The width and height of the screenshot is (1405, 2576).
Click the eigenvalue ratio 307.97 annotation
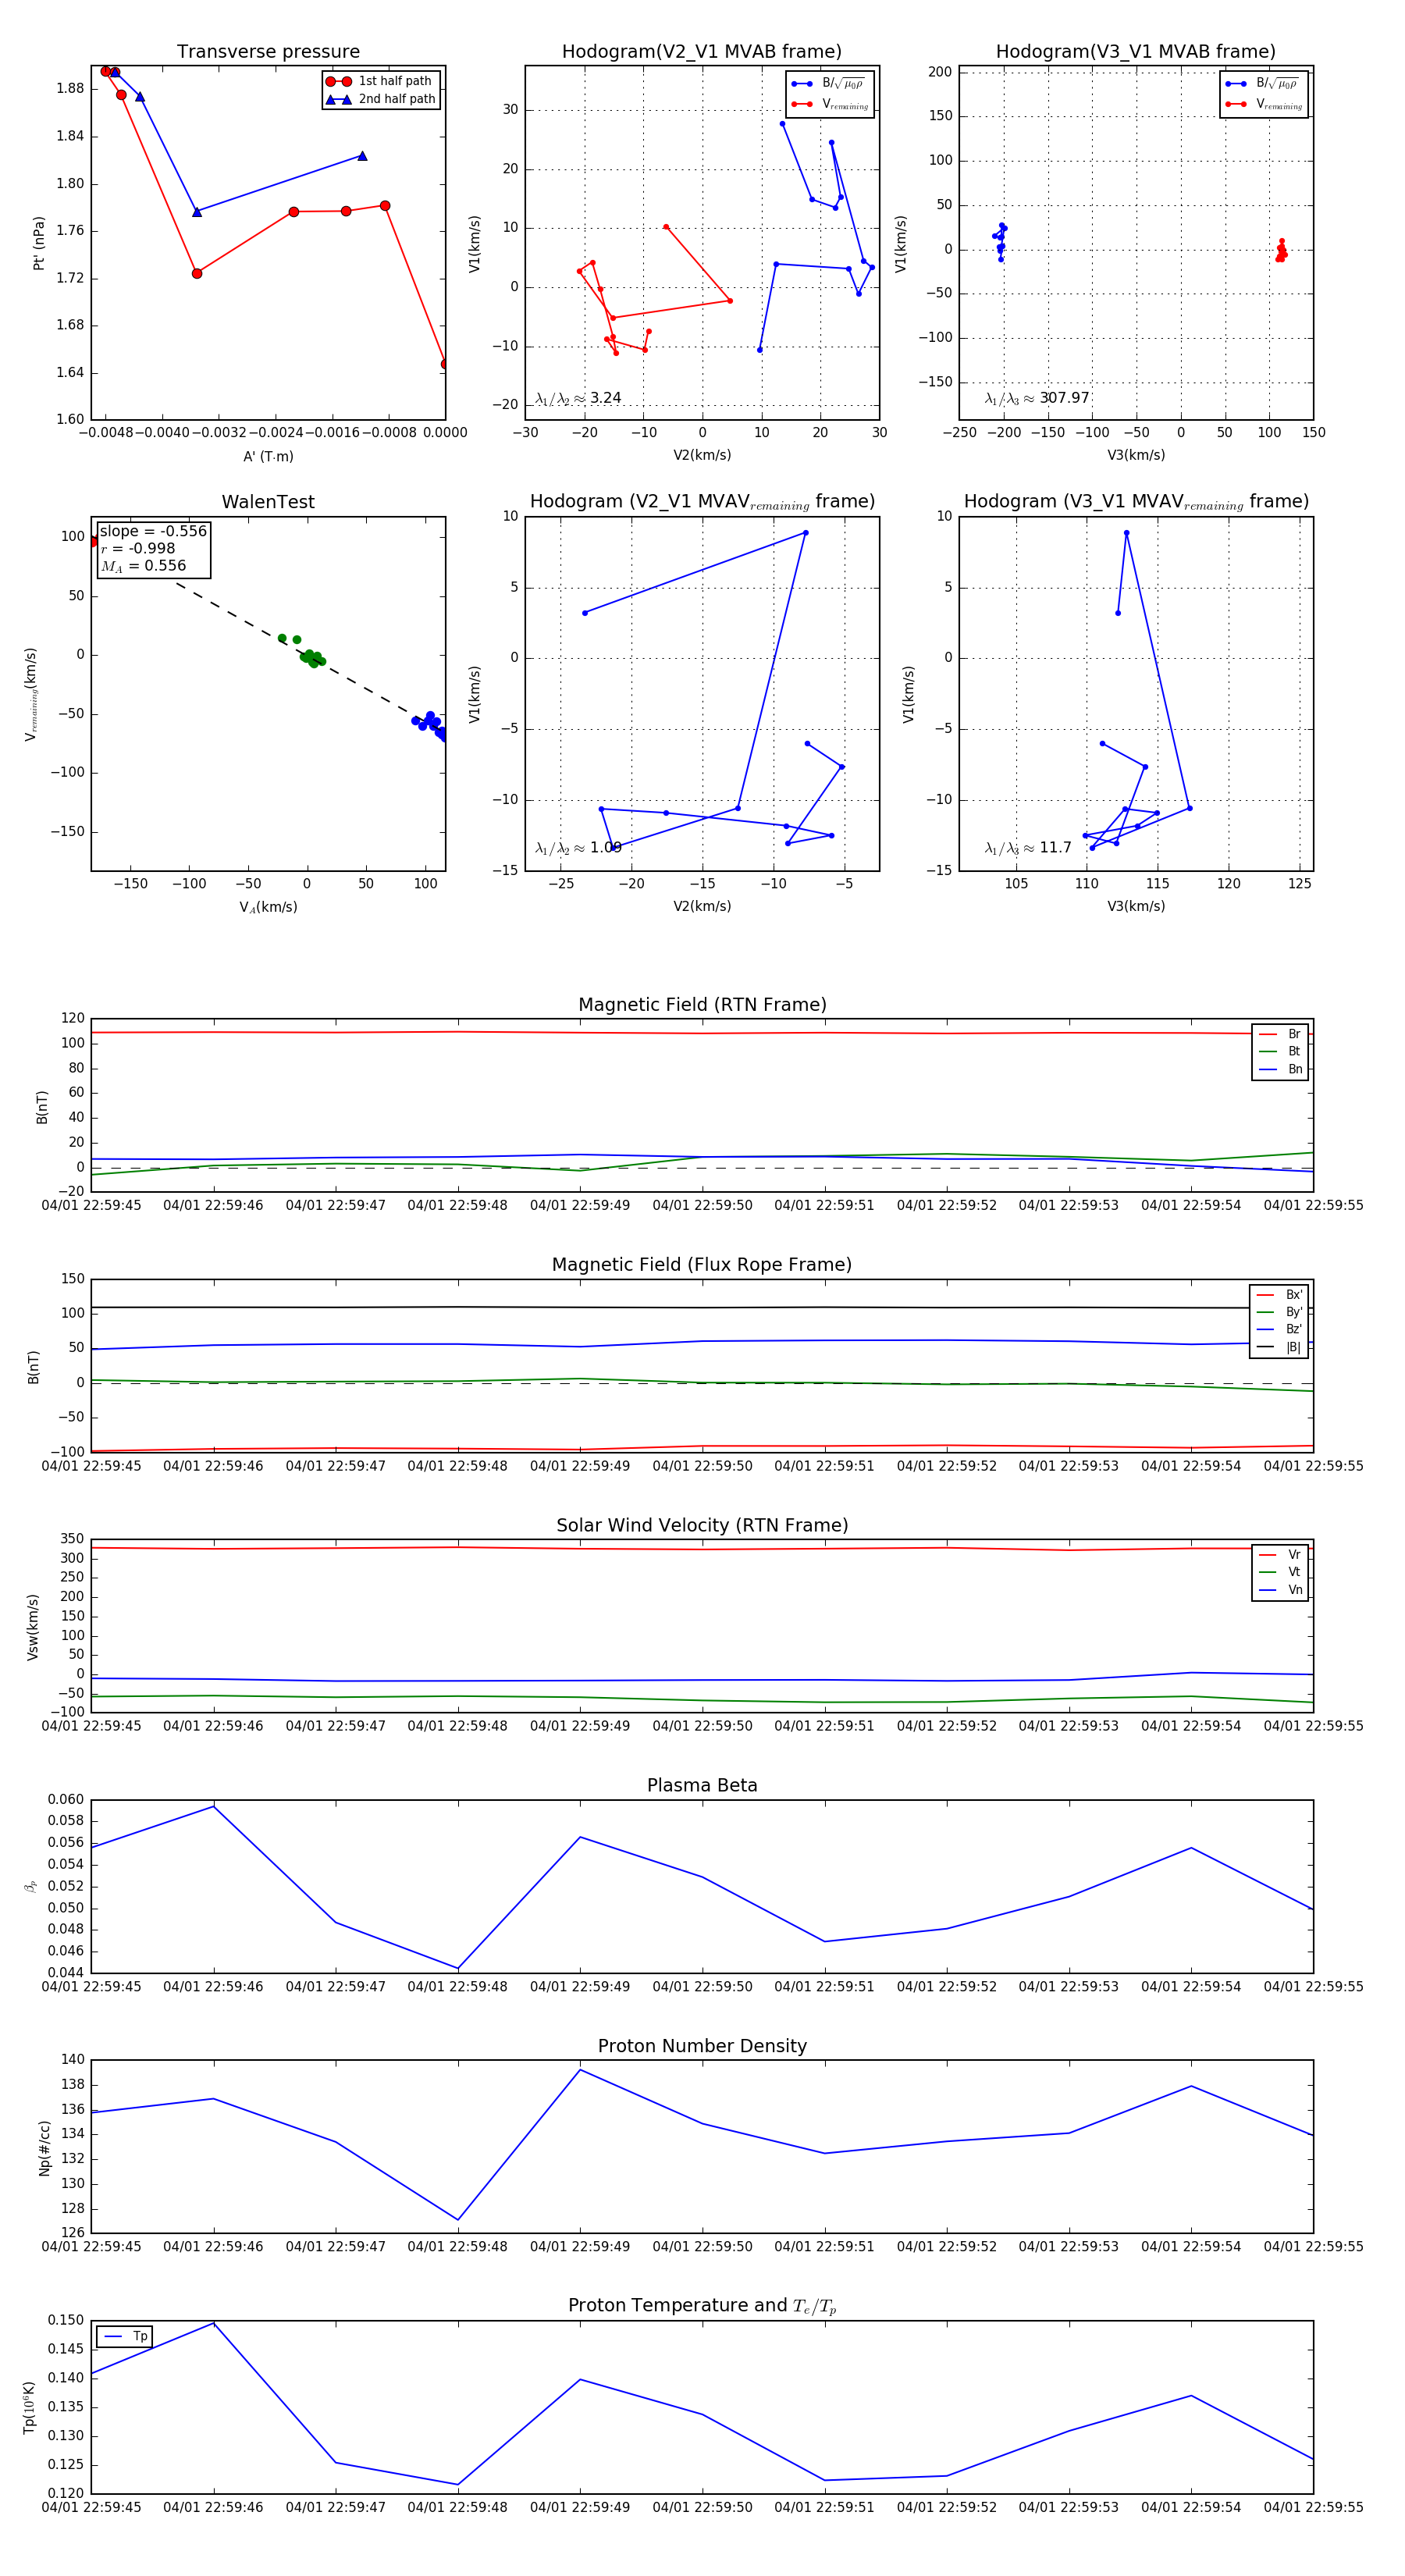[x=1037, y=398]
